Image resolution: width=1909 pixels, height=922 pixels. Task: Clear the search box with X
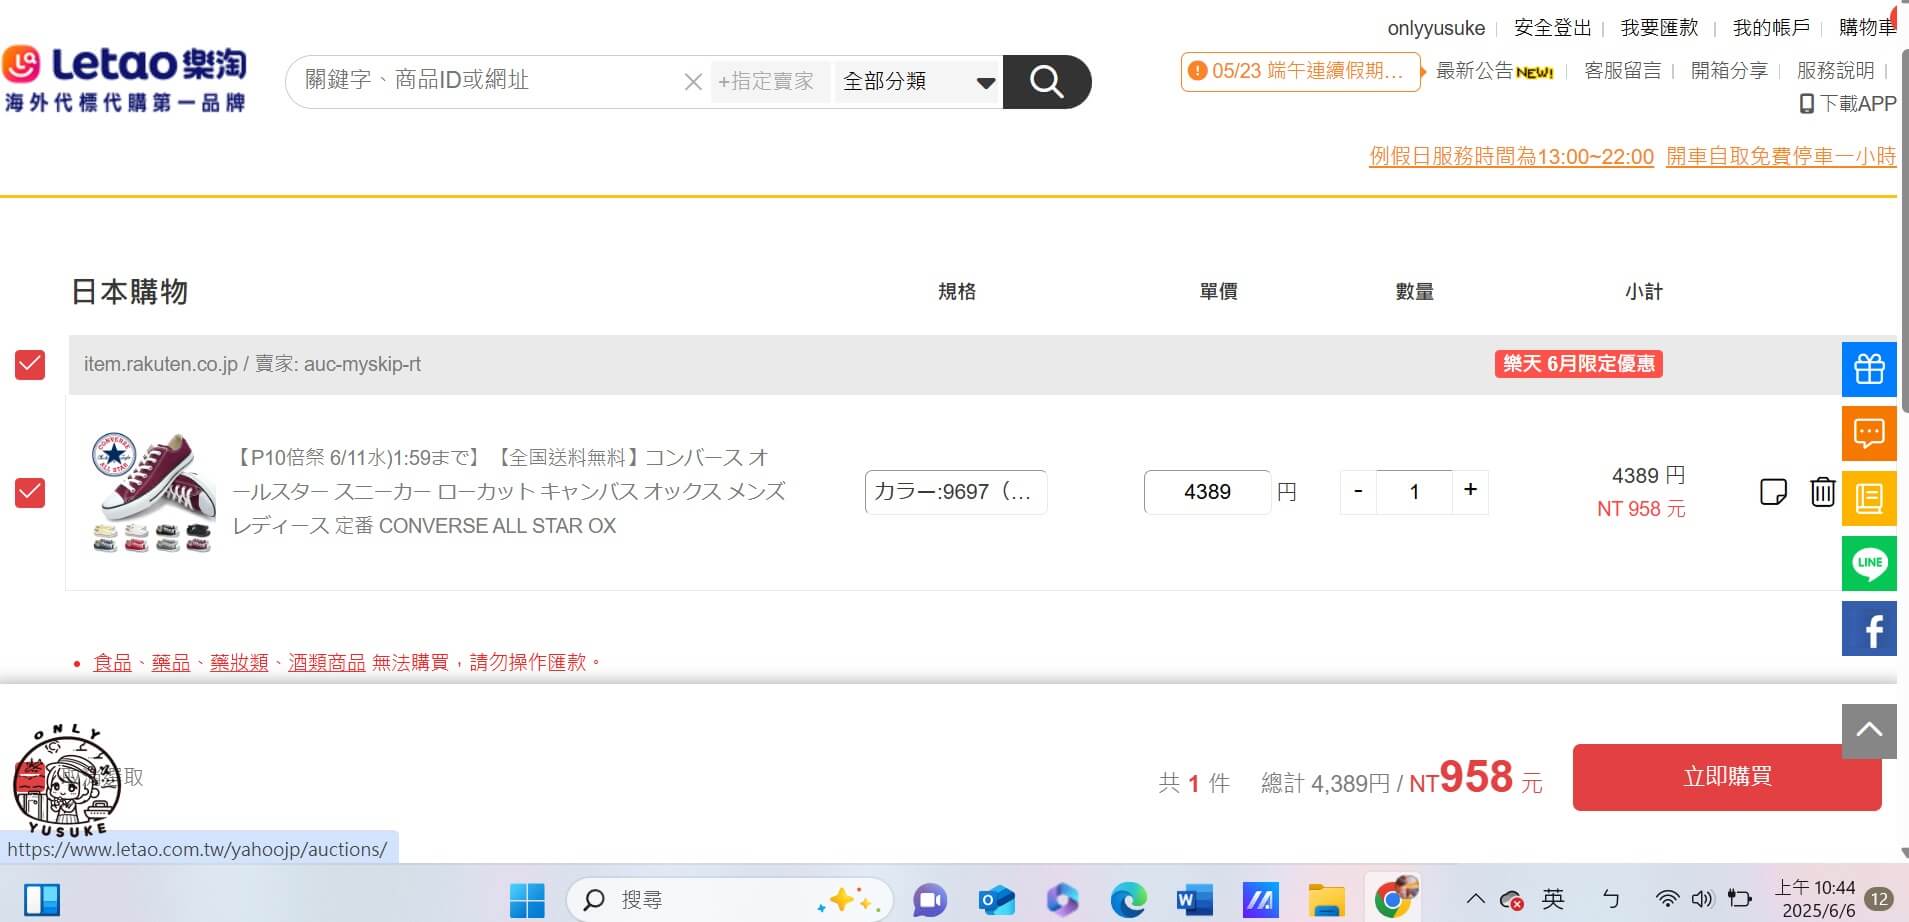(x=692, y=82)
